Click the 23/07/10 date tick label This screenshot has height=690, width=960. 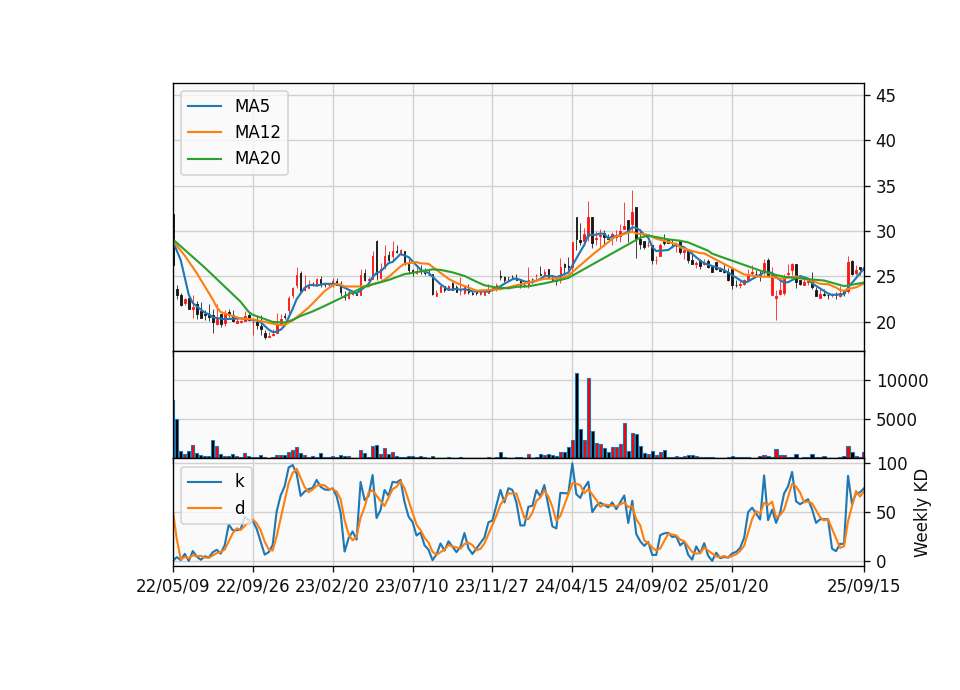coord(412,586)
